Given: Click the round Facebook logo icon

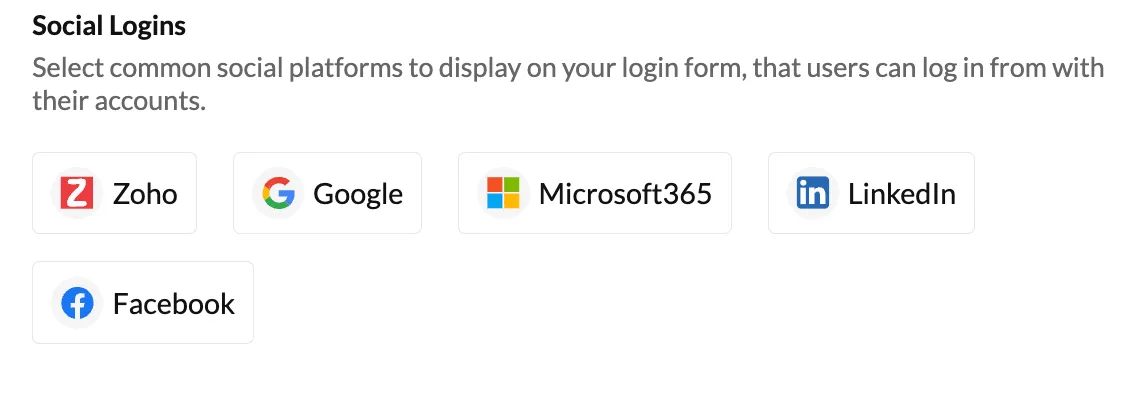Looking at the screenshot, I should pos(77,303).
